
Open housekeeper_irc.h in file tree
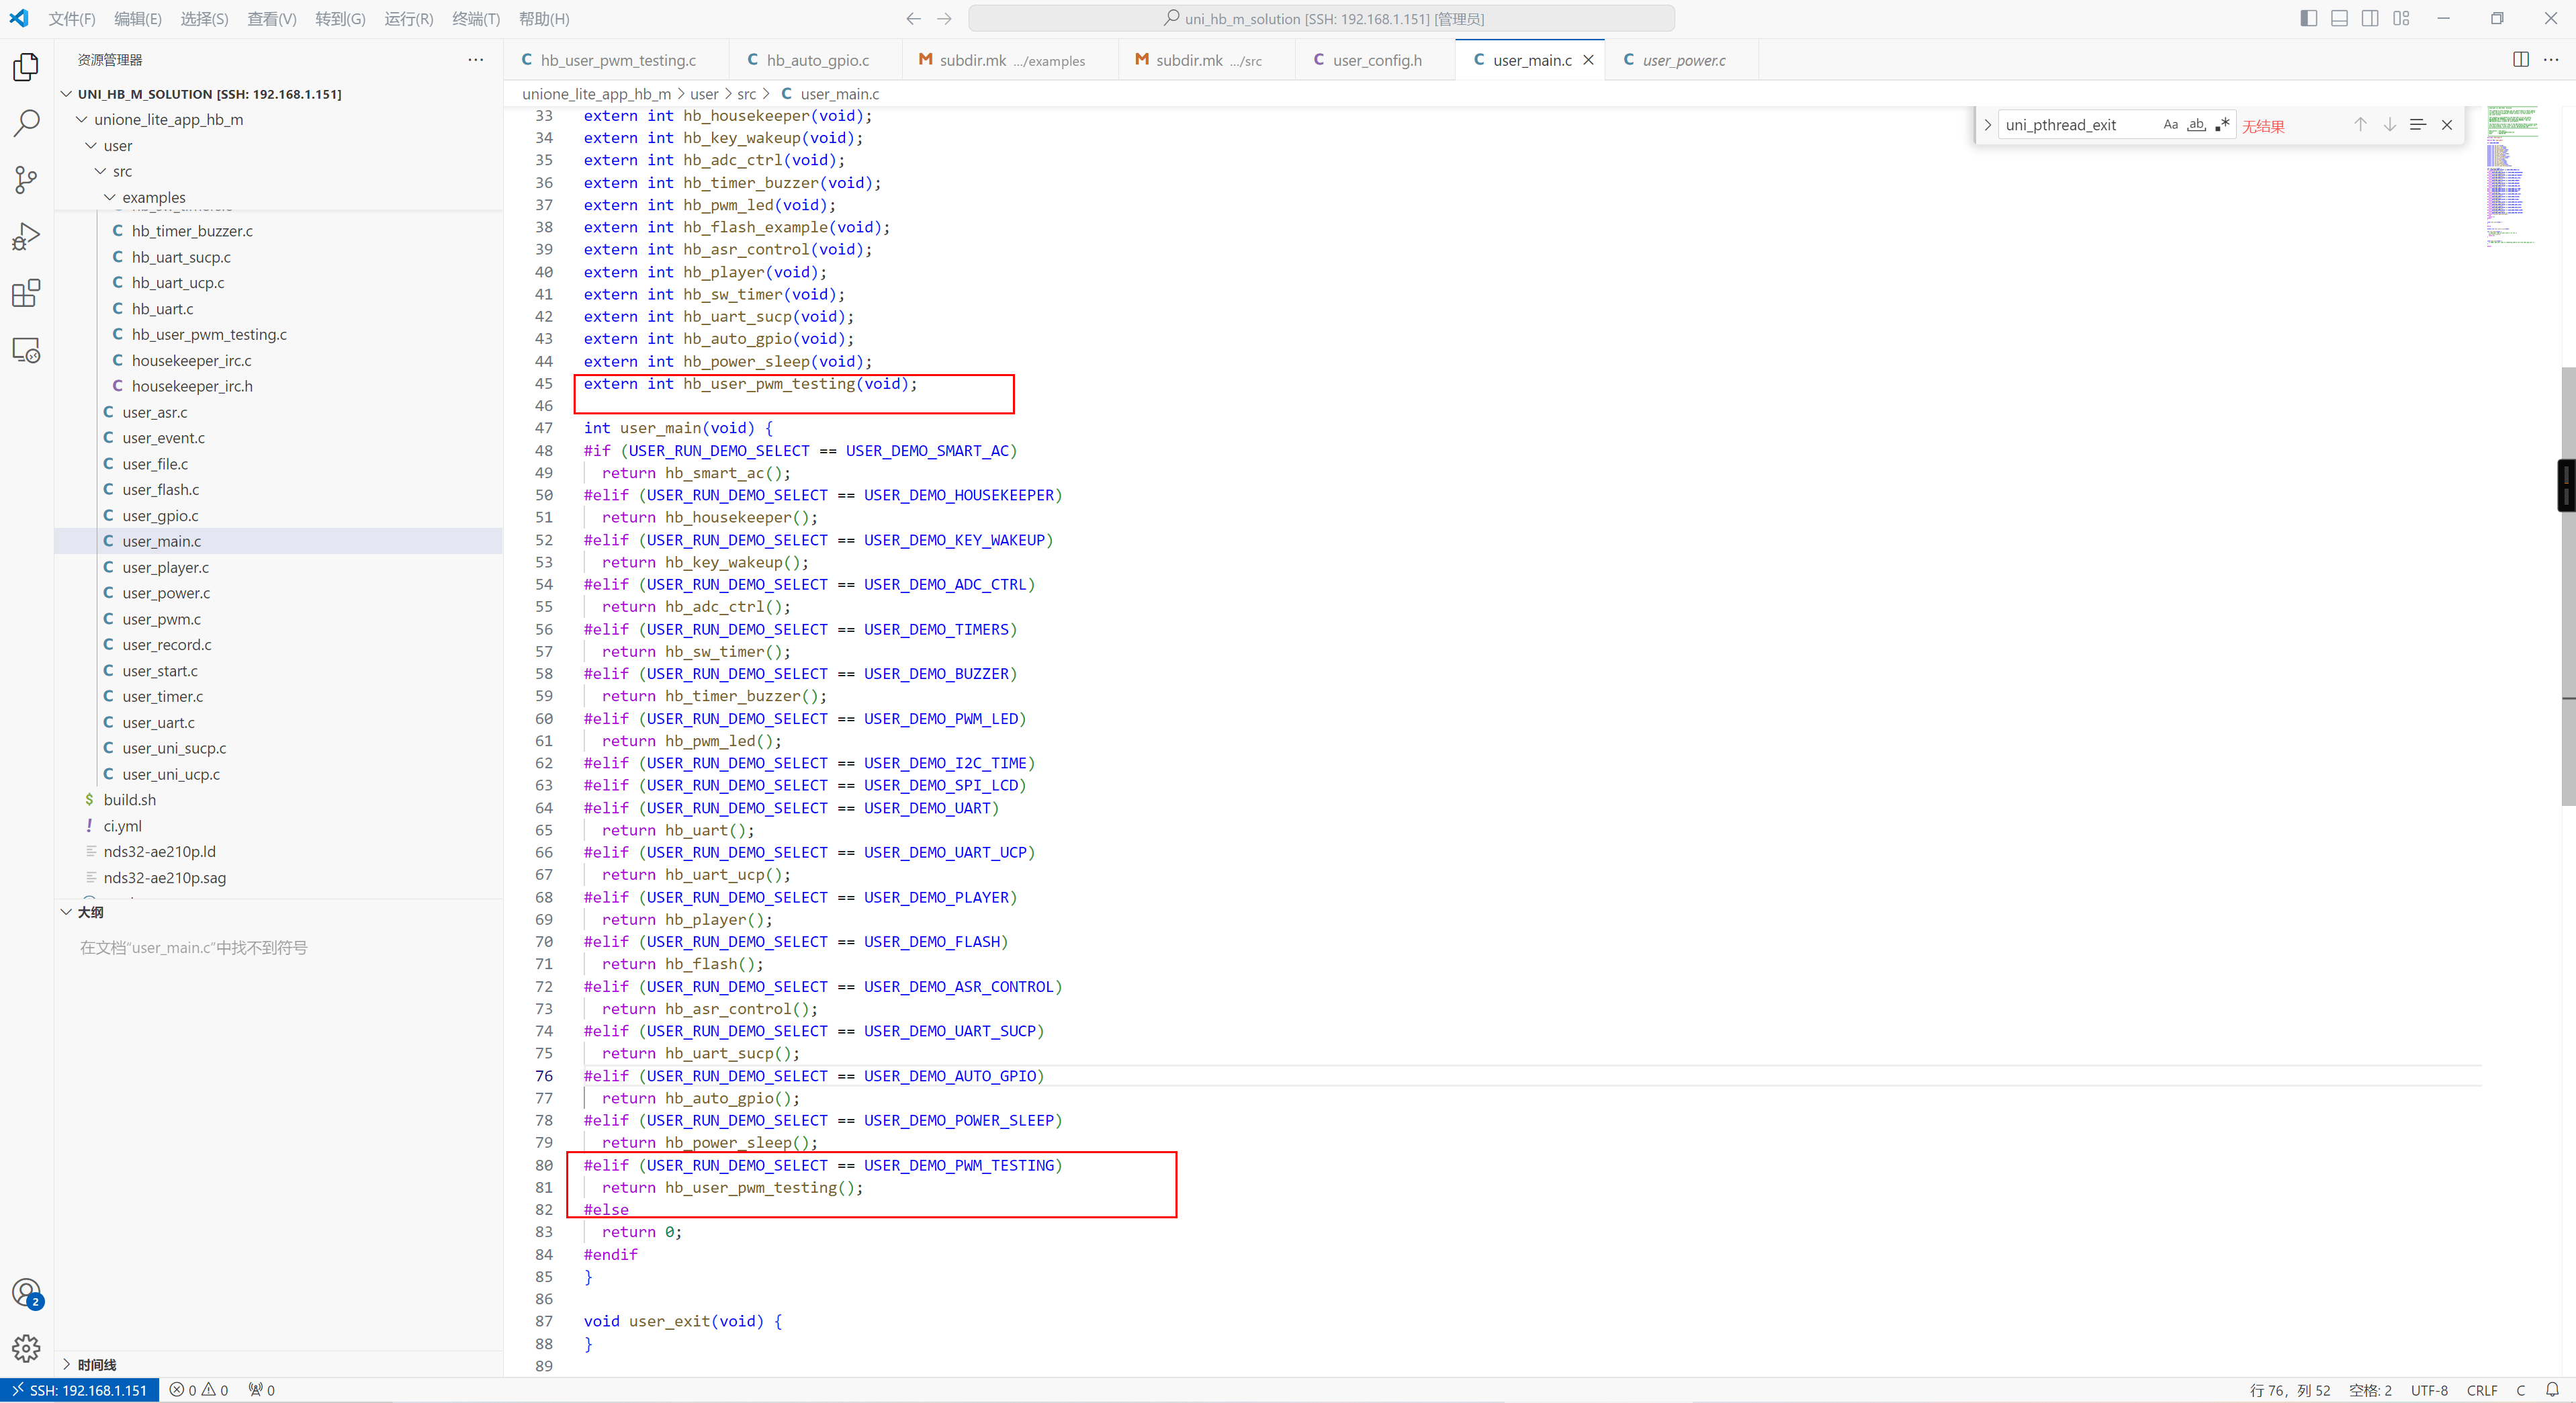coord(192,386)
